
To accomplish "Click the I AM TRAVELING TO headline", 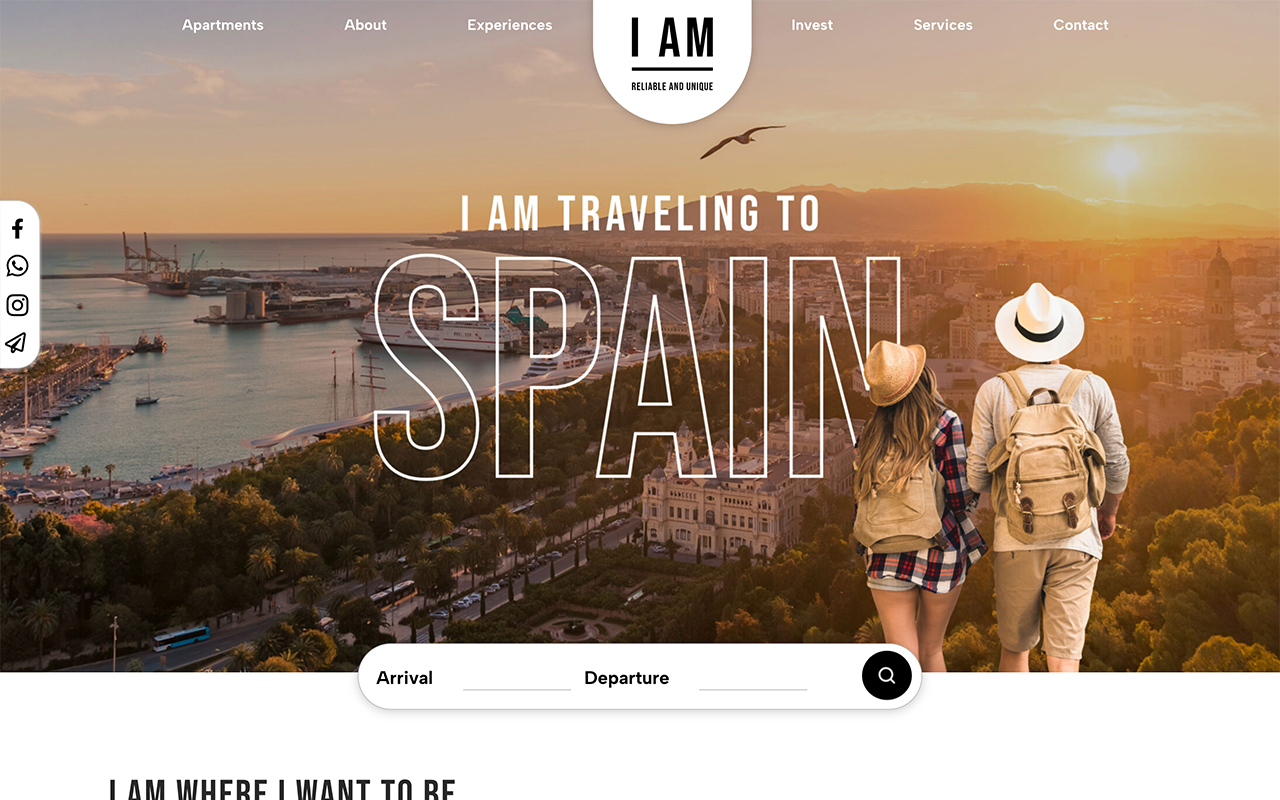I will [640, 213].
